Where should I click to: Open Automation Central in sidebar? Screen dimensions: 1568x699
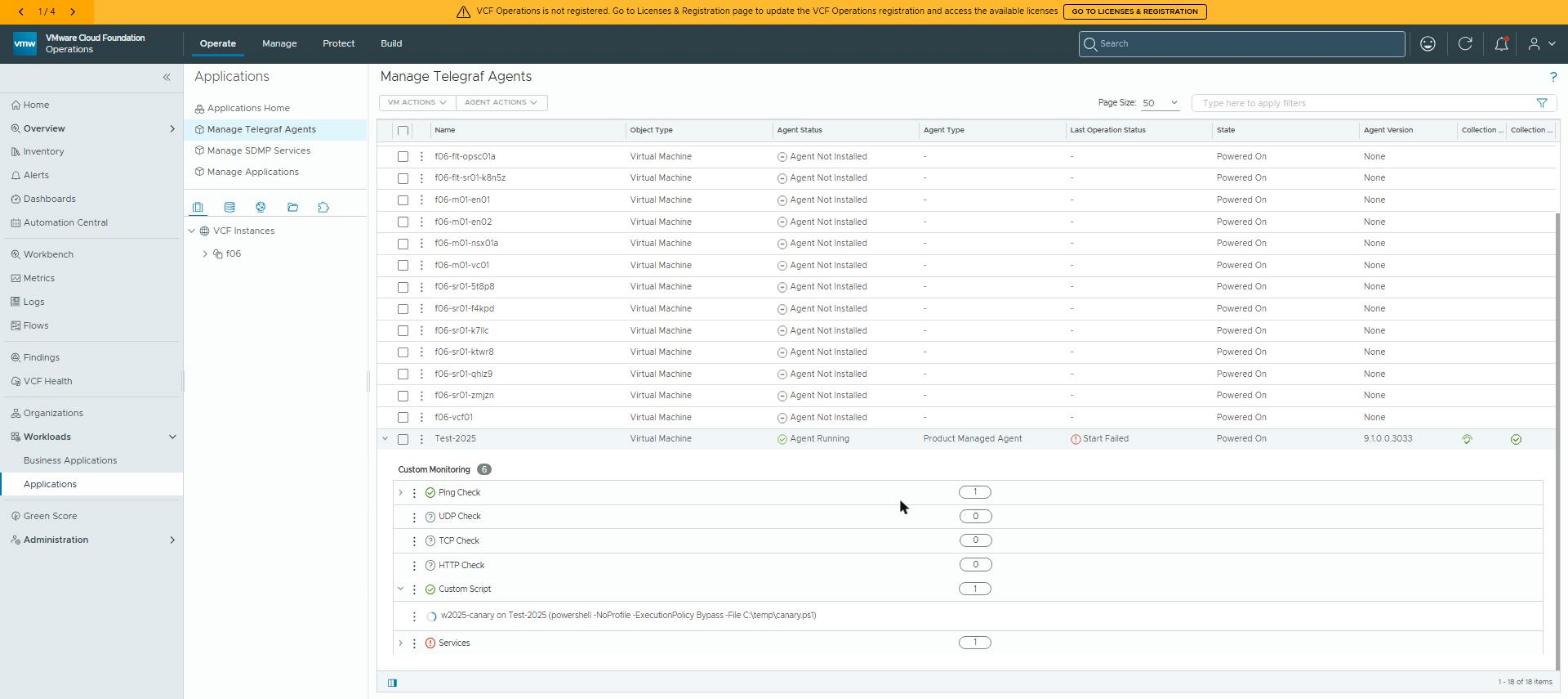click(x=65, y=223)
